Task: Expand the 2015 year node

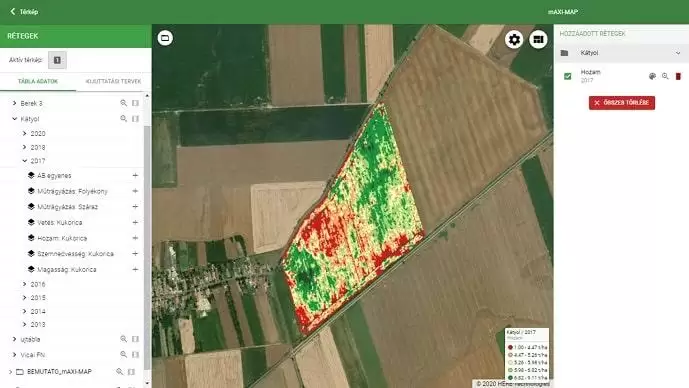Action: pos(25,297)
